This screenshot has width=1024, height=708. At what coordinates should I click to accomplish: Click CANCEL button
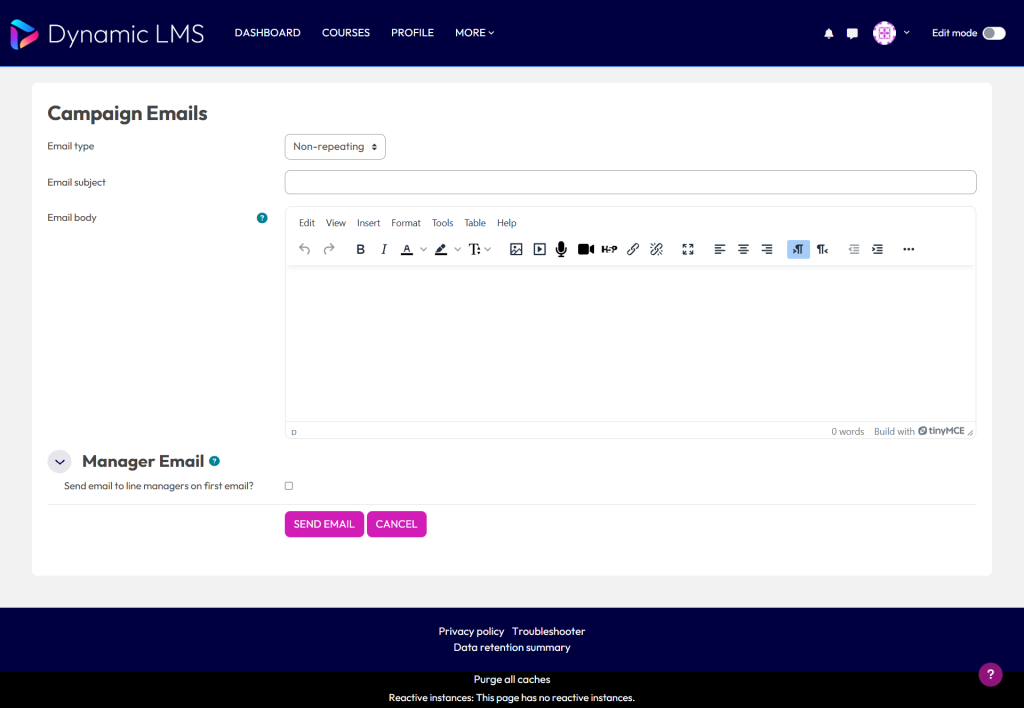tap(396, 524)
